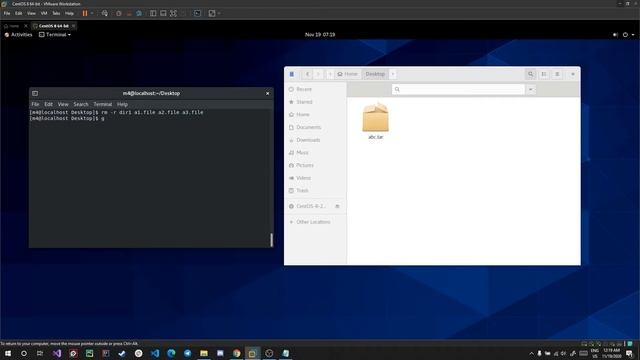The width and height of the screenshot is (640, 360).
Task: Click the GNOME power icon in top bar
Action: [x=625, y=35]
